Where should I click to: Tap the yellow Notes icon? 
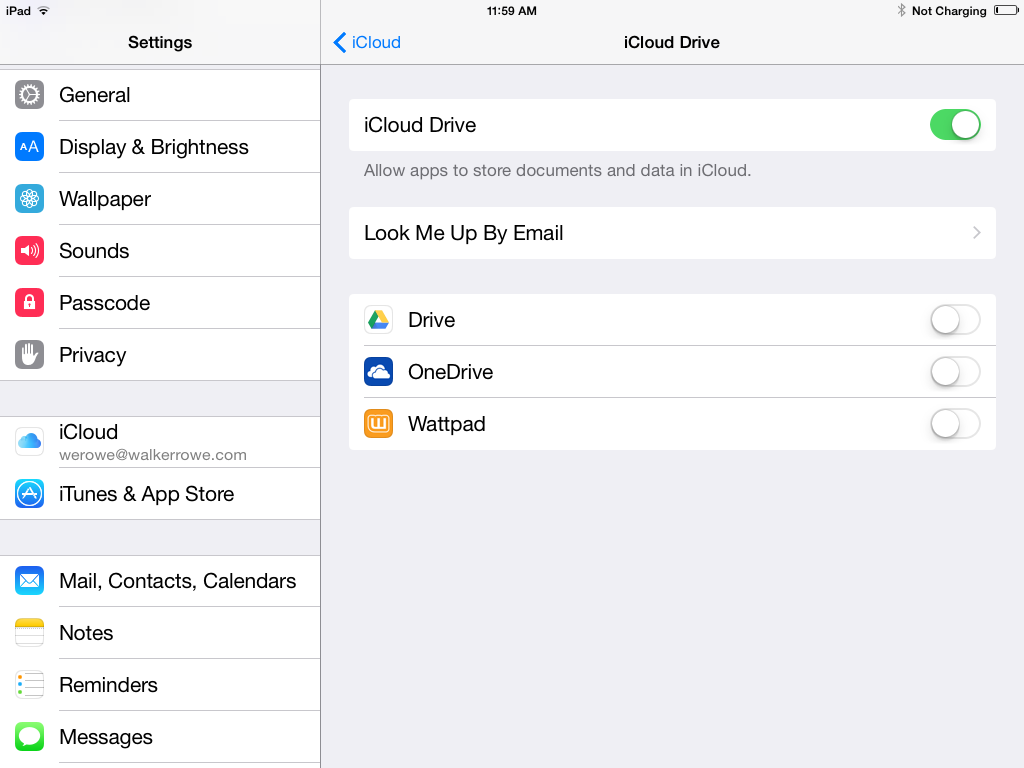tap(29, 632)
